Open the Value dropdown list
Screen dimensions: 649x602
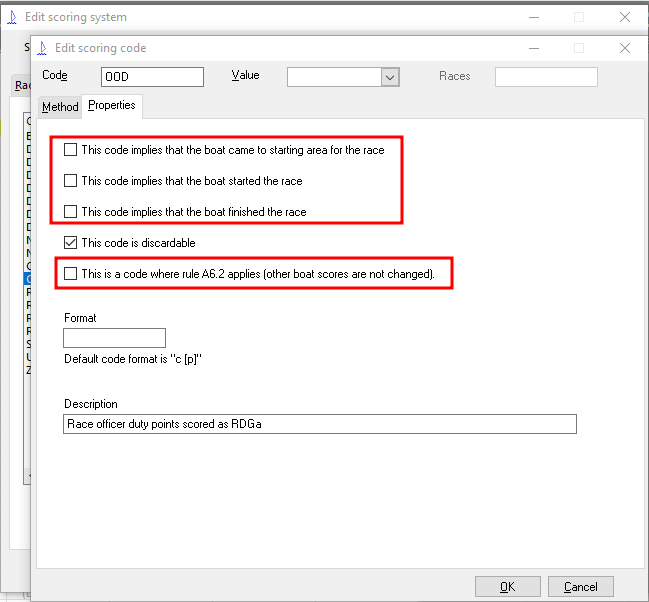pyautogui.click(x=390, y=77)
